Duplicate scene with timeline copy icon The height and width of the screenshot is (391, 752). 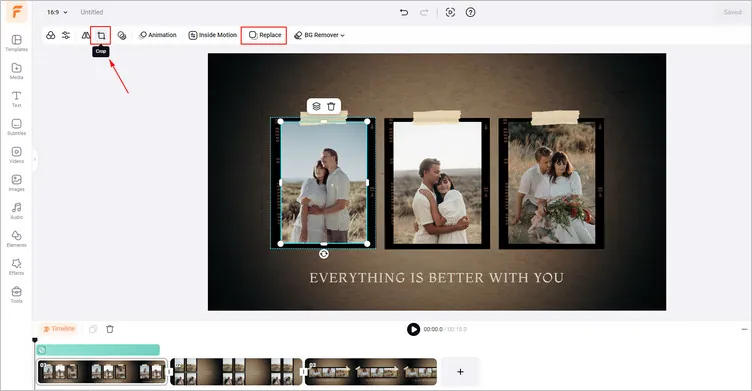tap(93, 329)
